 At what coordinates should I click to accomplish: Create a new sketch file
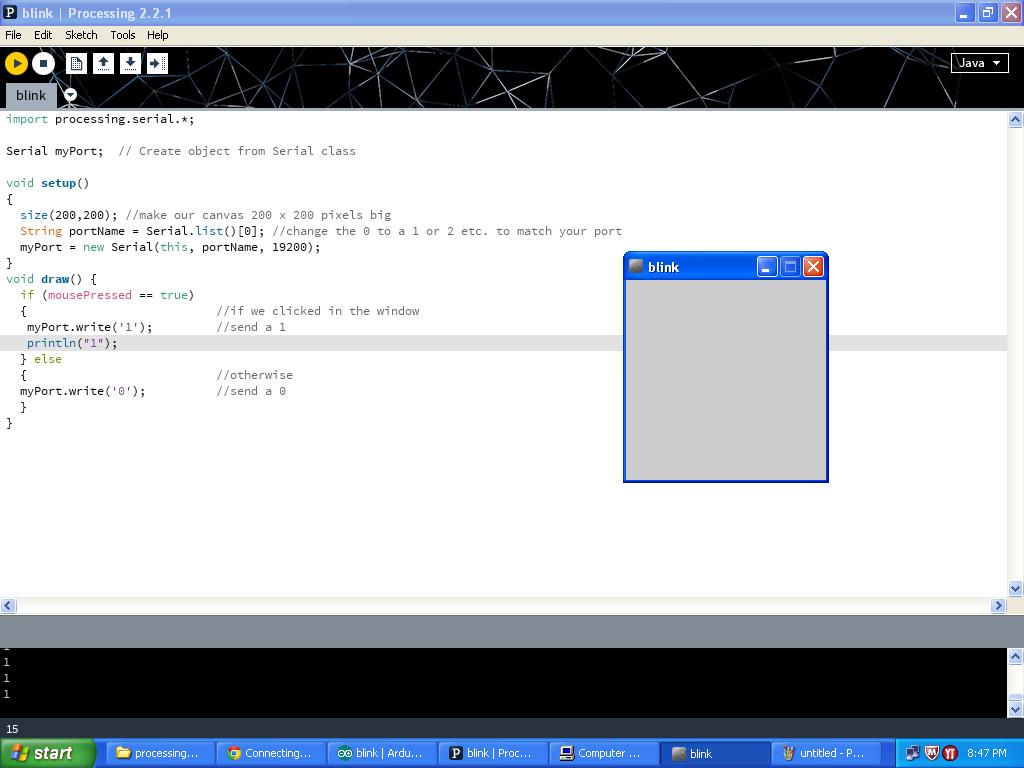pyautogui.click(x=76, y=63)
